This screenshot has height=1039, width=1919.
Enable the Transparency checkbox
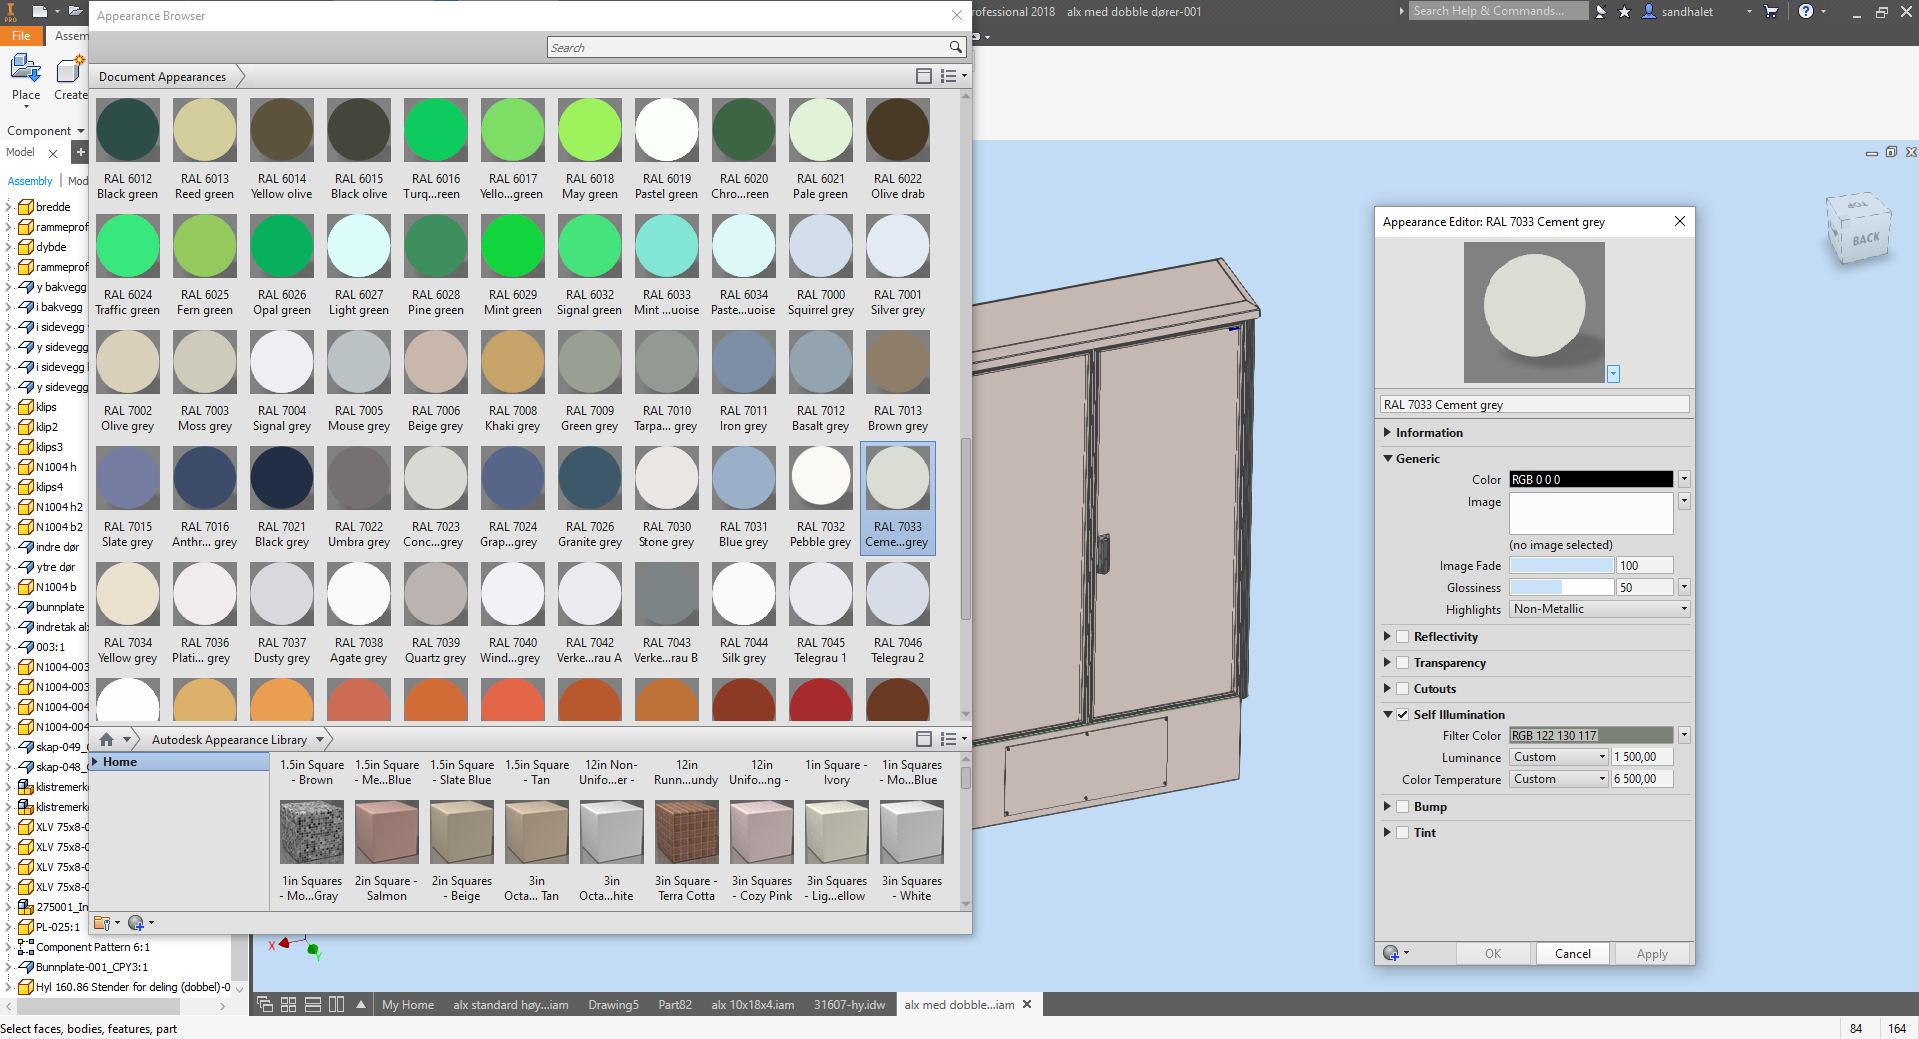pyautogui.click(x=1403, y=662)
